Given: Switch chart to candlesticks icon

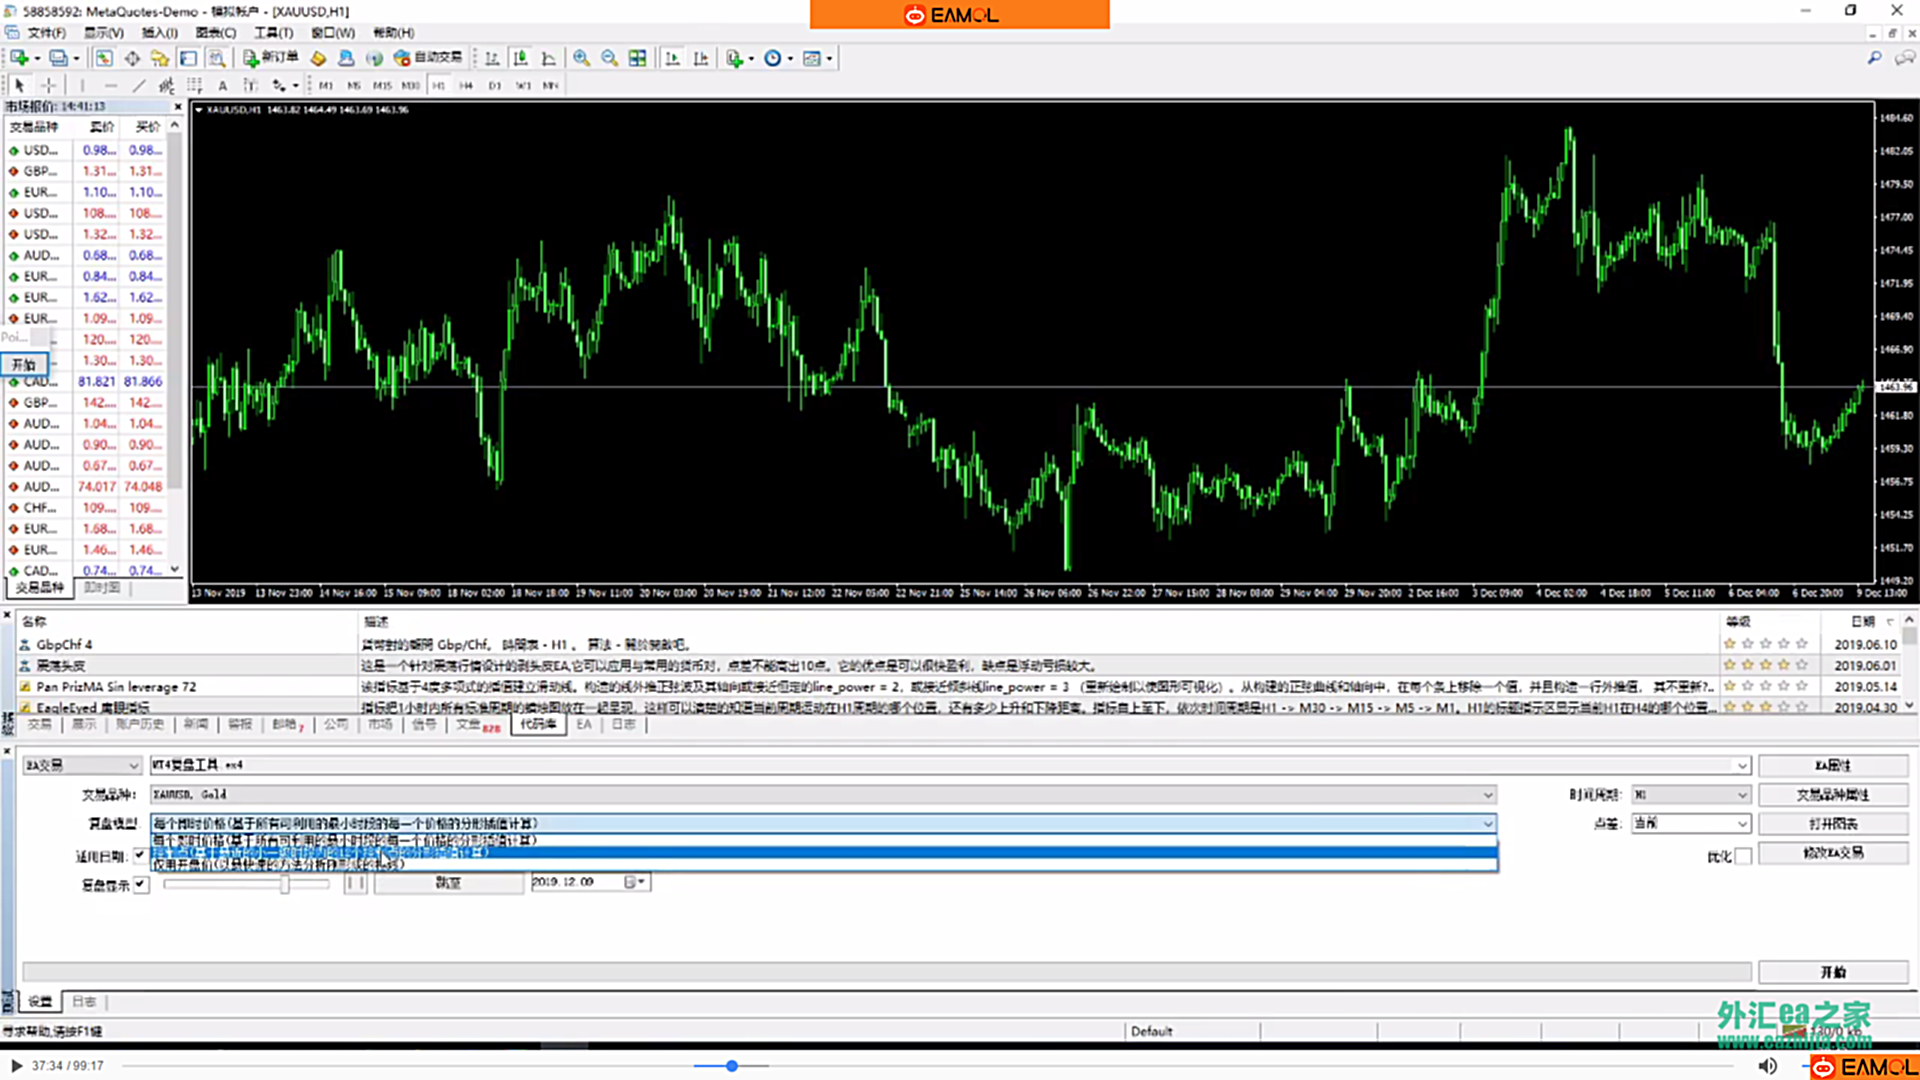Looking at the screenshot, I should (x=520, y=58).
